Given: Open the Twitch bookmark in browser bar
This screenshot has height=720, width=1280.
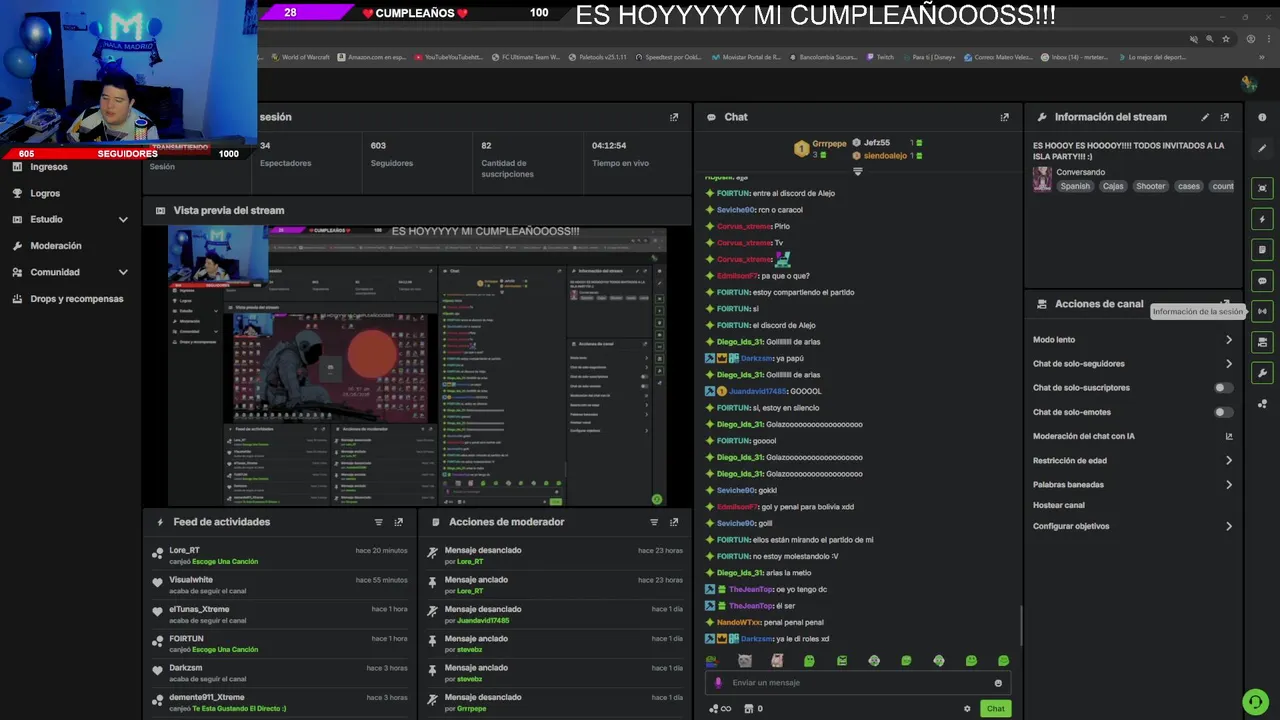Looking at the screenshot, I should (x=880, y=58).
